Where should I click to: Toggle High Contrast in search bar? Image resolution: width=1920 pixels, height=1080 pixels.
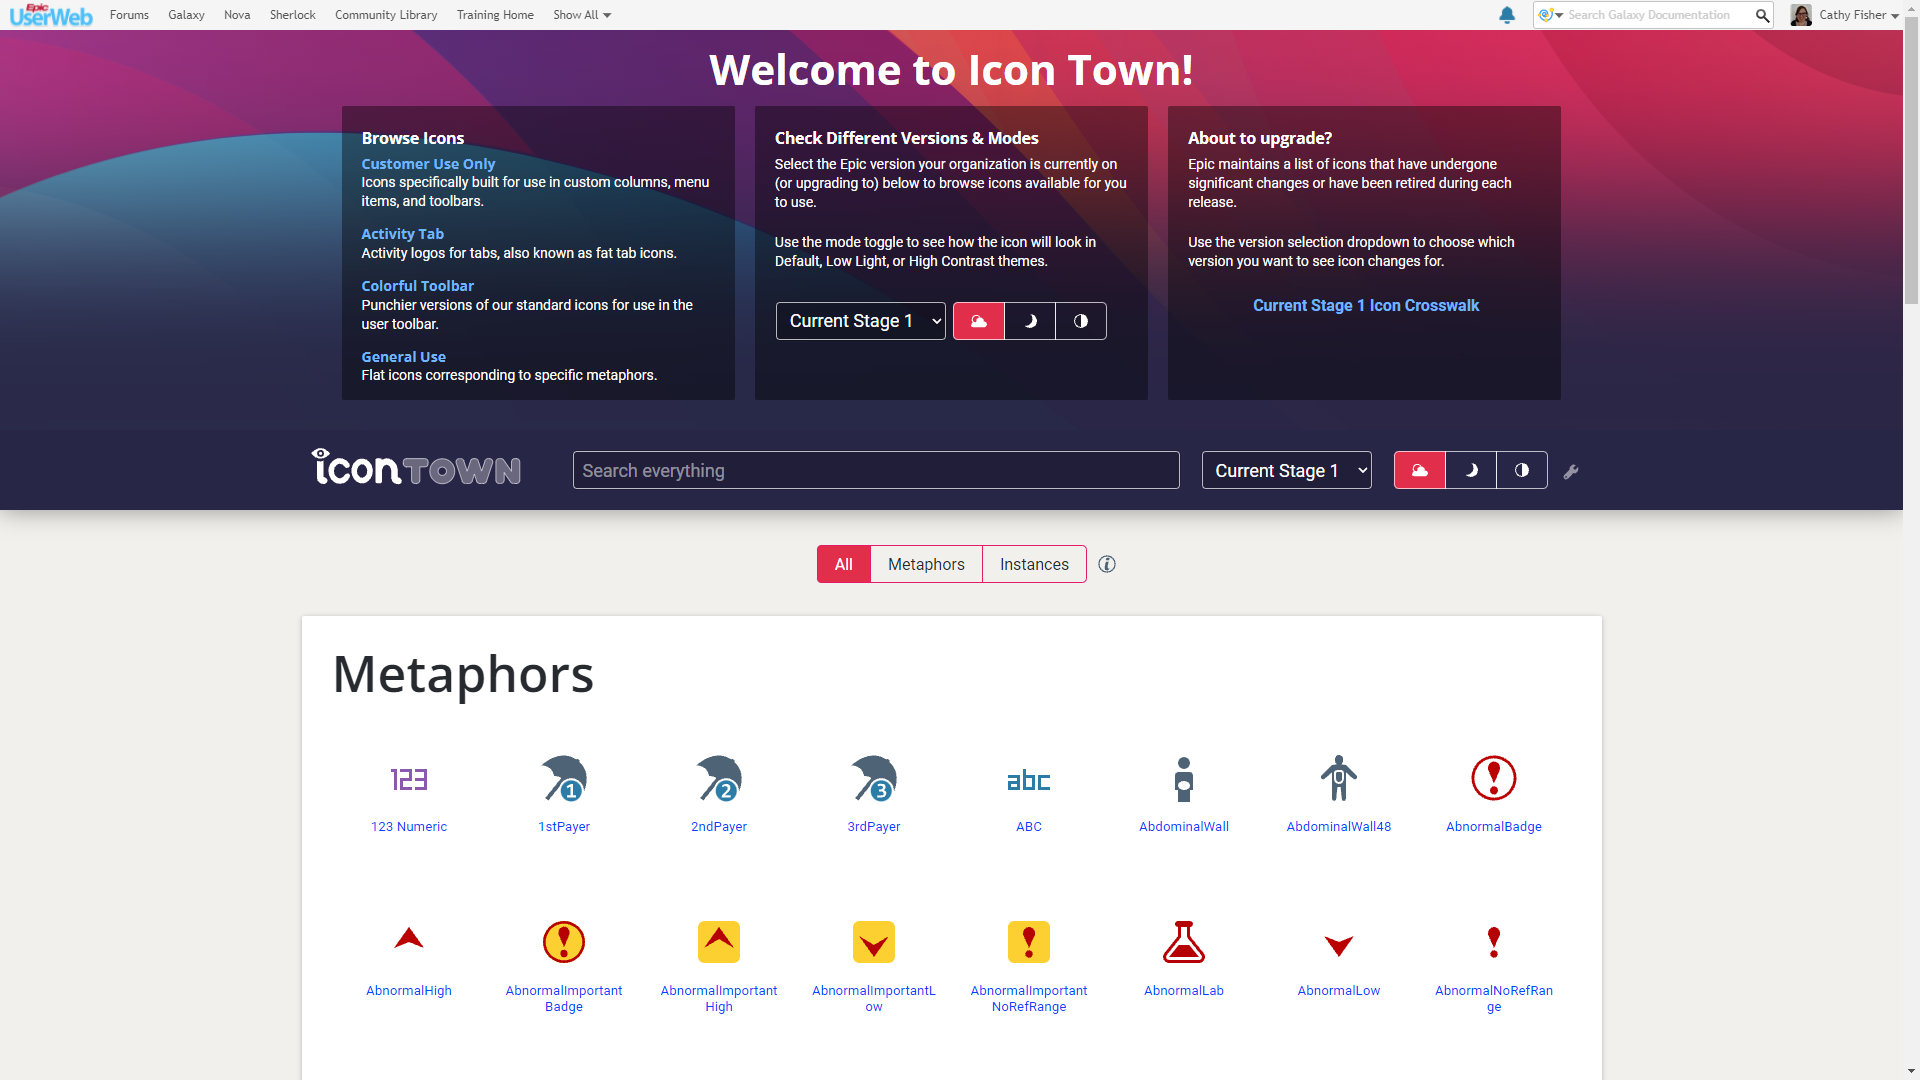click(1522, 470)
